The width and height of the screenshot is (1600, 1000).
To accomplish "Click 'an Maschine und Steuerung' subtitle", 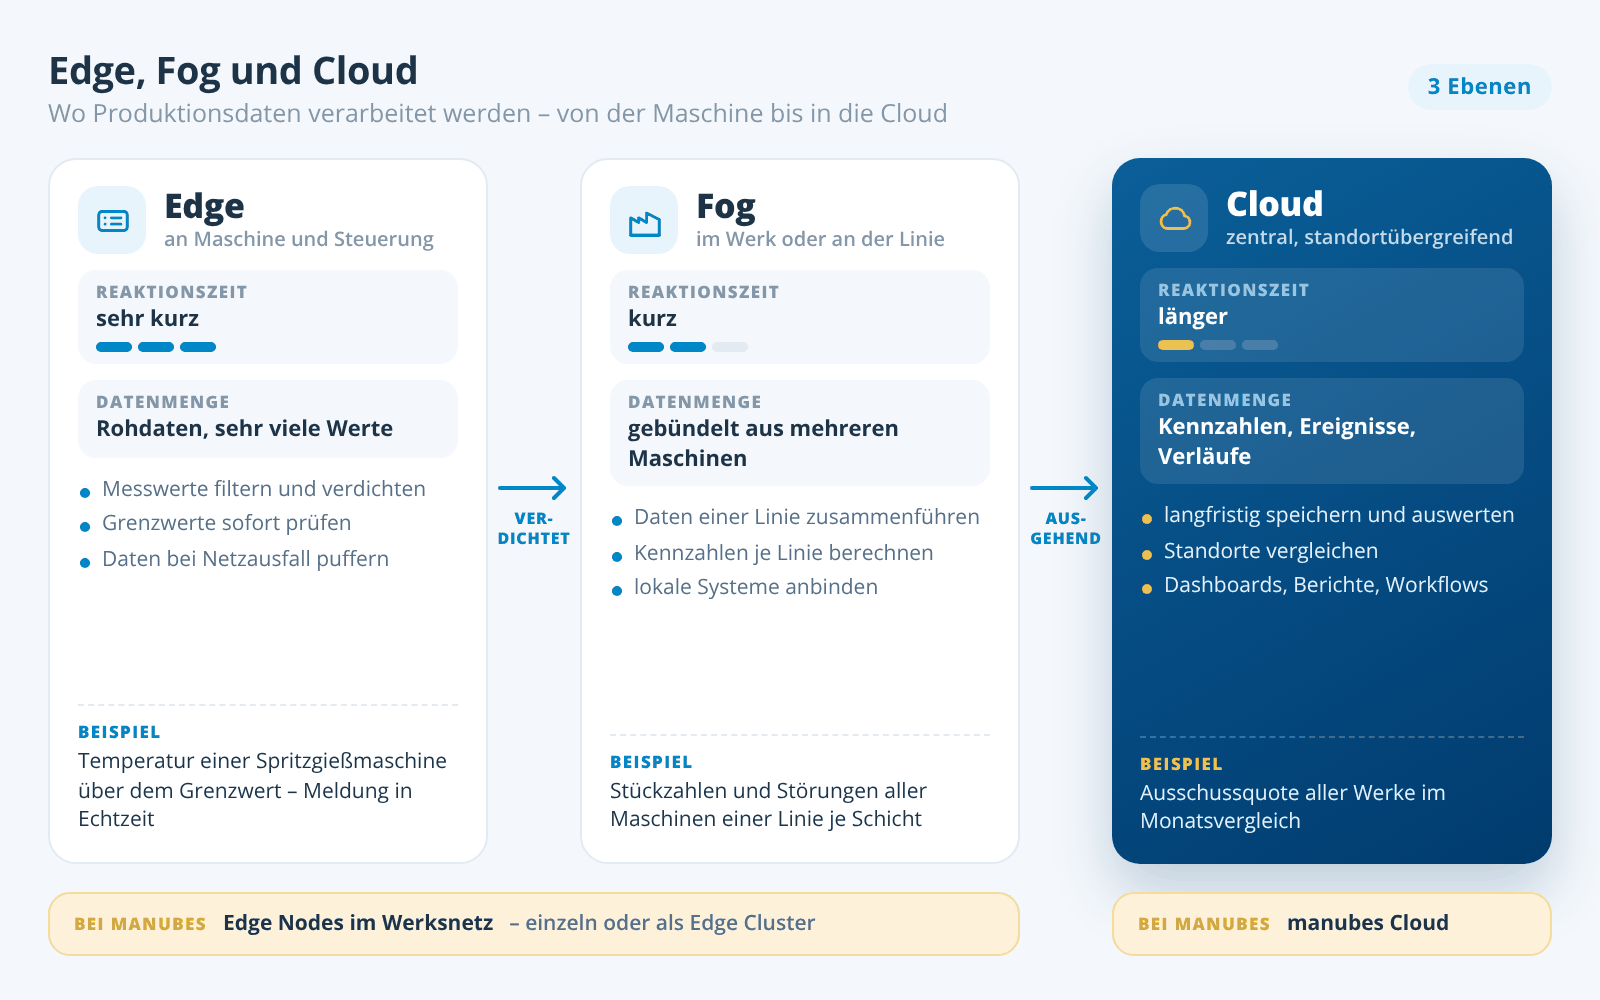I will point(298,239).
